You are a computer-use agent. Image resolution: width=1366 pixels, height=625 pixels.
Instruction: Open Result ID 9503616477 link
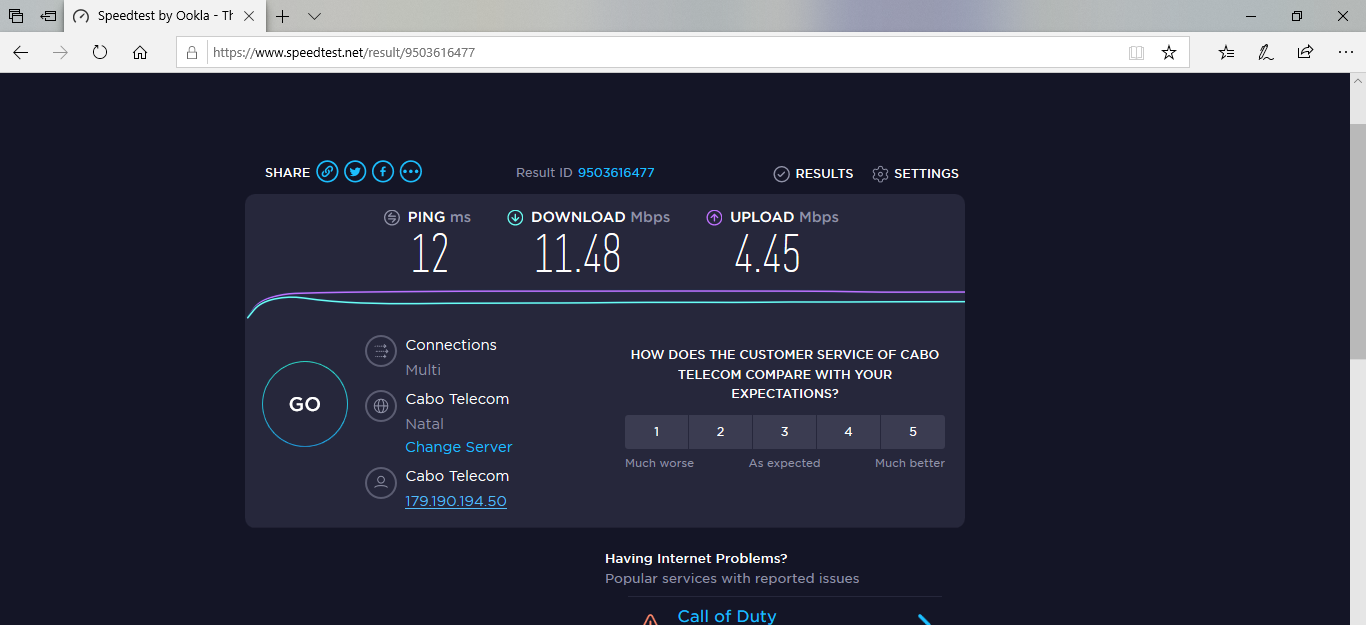pos(616,173)
